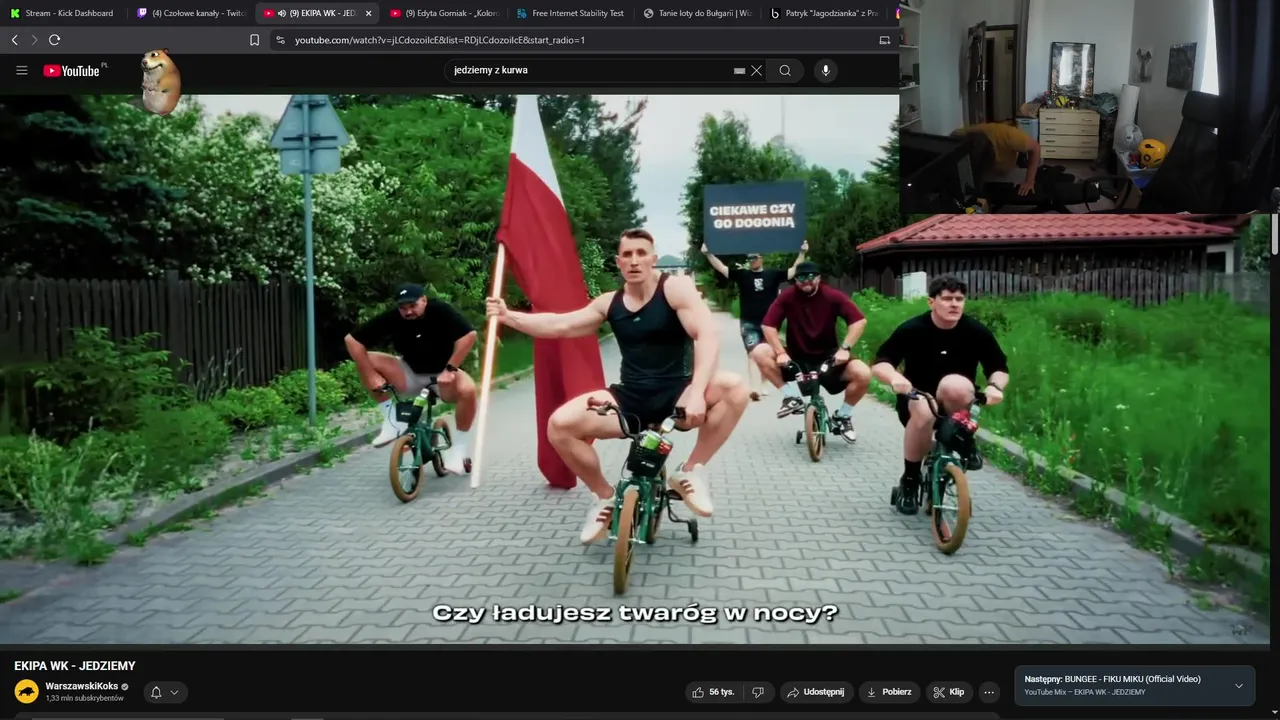1280x720 pixels.
Task: Click the 1,33 mln subskrybentów text
Action: click(x=84, y=698)
